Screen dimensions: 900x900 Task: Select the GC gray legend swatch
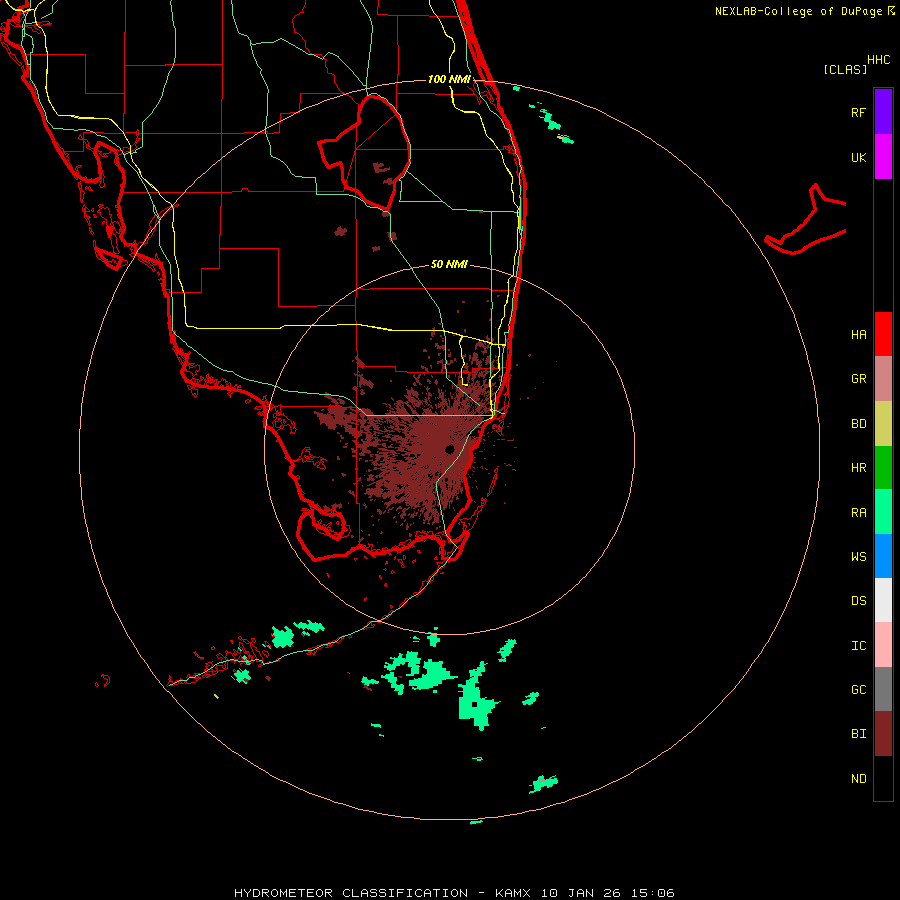pyautogui.click(x=883, y=689)
